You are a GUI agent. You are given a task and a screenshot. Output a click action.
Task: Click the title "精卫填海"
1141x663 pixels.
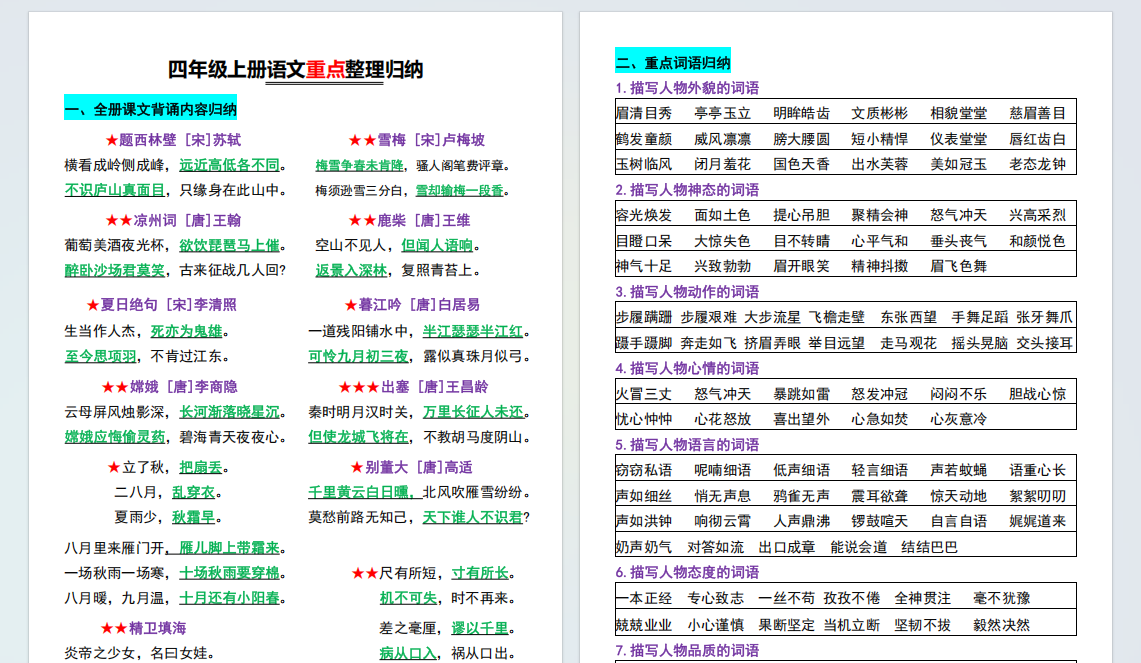pos(157,628)
